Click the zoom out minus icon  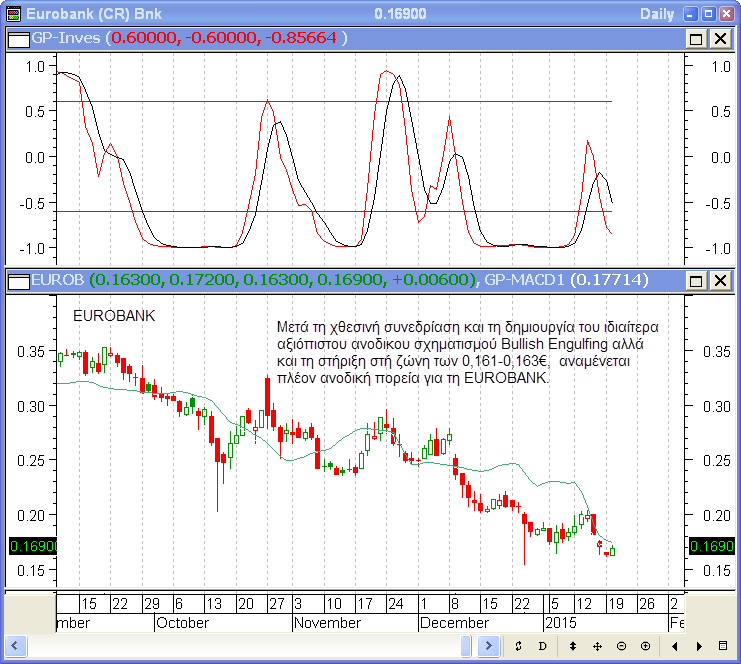(621, 646)
